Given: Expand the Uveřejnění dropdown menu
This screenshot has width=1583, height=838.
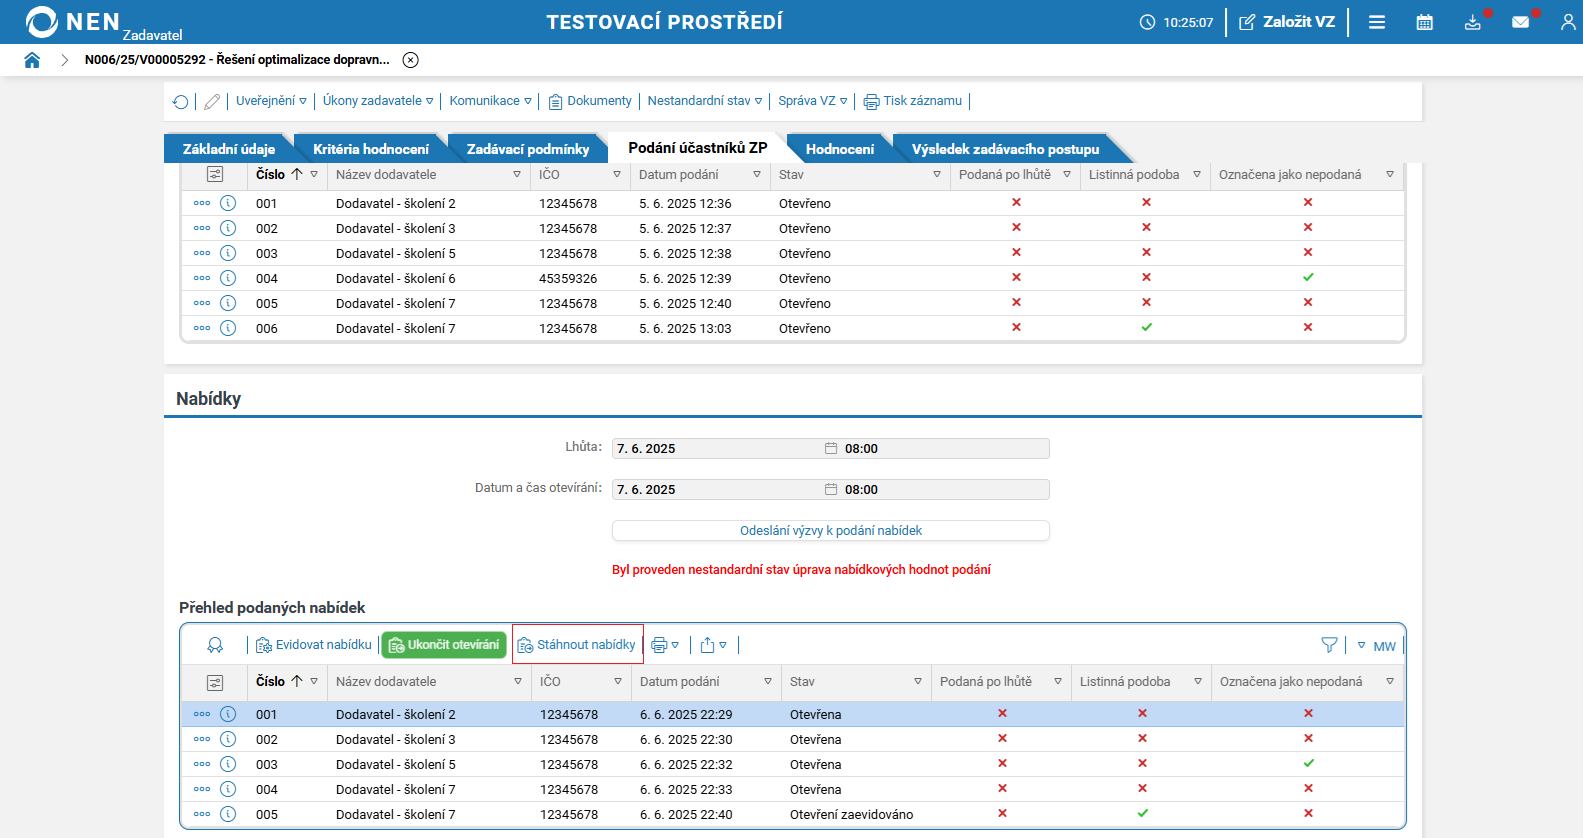Looking at the screenshot, I should (x=271, y=101).
